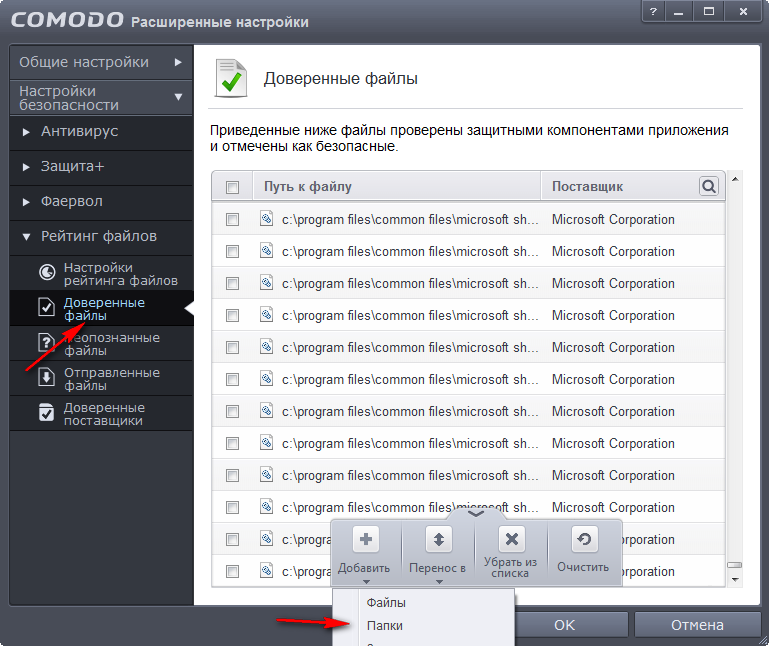Click the Настройки рейтинга файлов sidebar icon
769x646 pixels.
[x=47, y=272]
